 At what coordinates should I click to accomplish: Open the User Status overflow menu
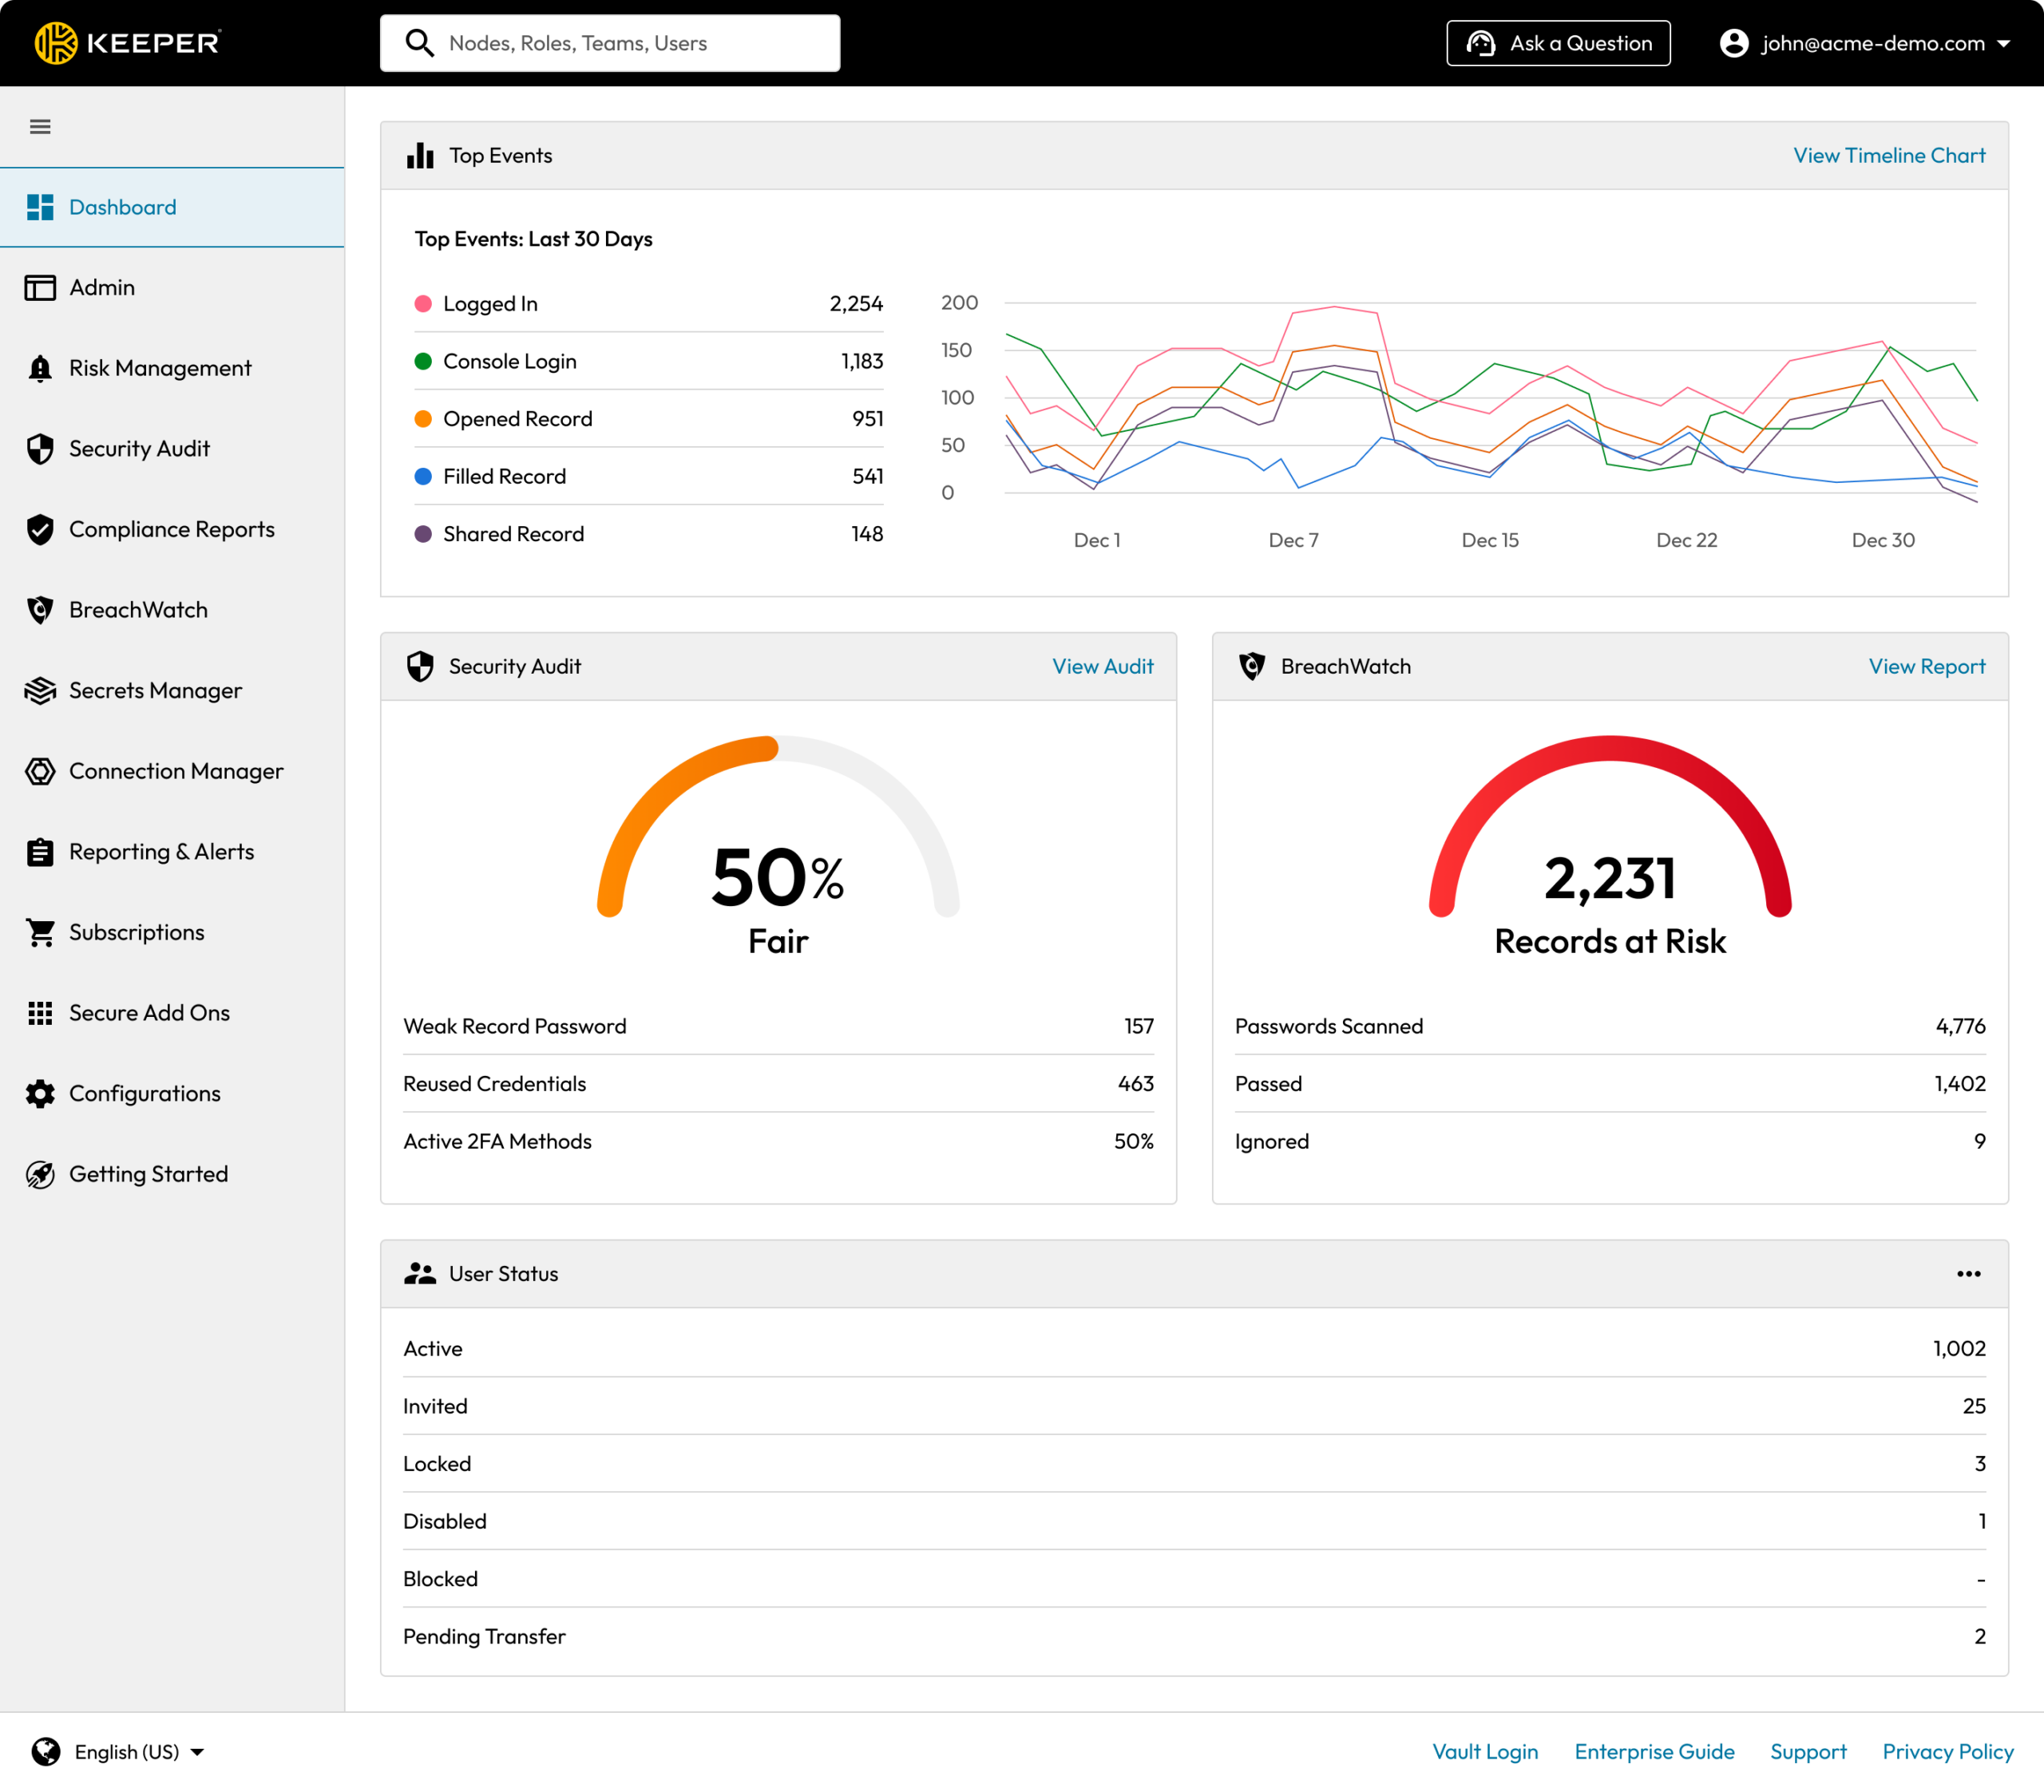click(x=1968, y=1273)
